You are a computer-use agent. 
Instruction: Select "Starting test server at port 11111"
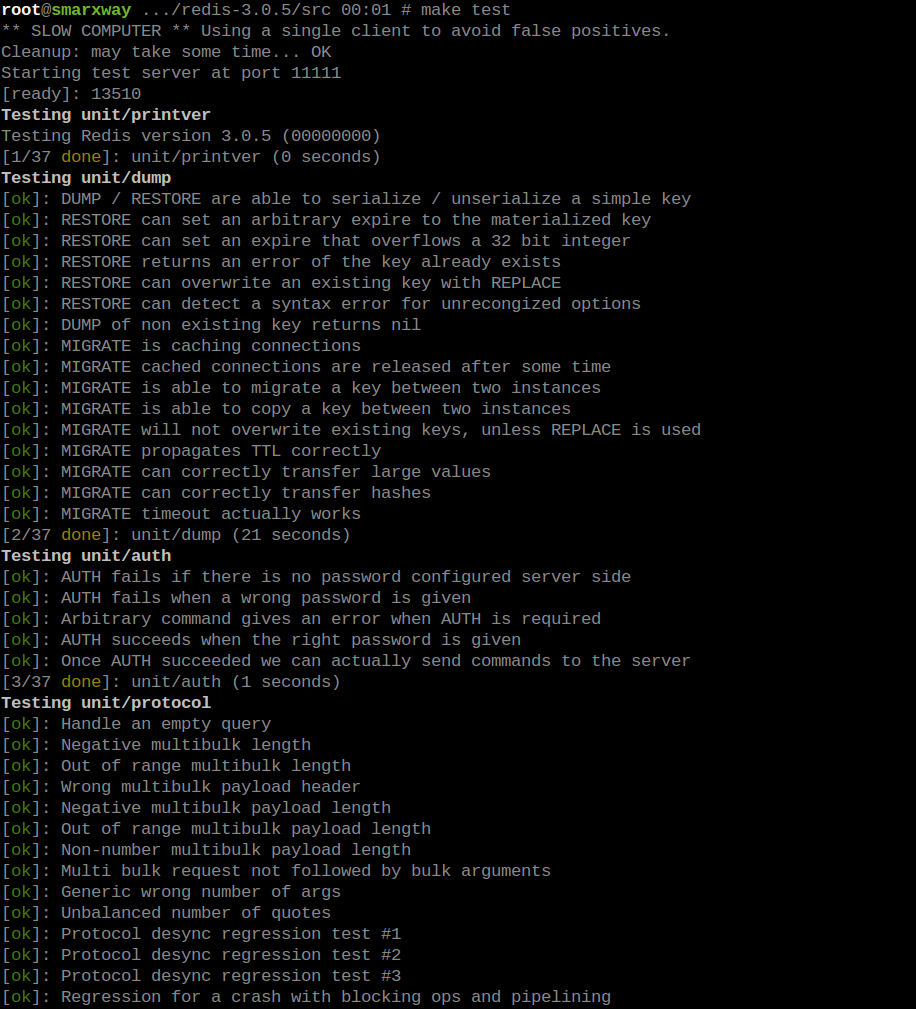[x=171, y=73]
